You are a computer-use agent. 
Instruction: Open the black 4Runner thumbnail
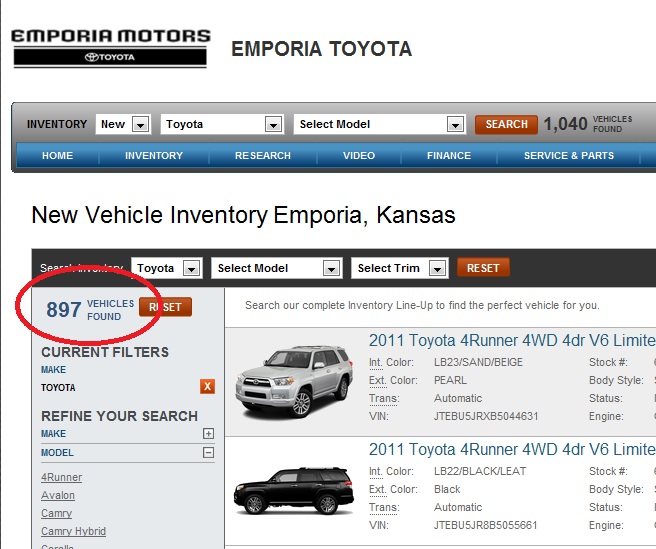(290, 491)
